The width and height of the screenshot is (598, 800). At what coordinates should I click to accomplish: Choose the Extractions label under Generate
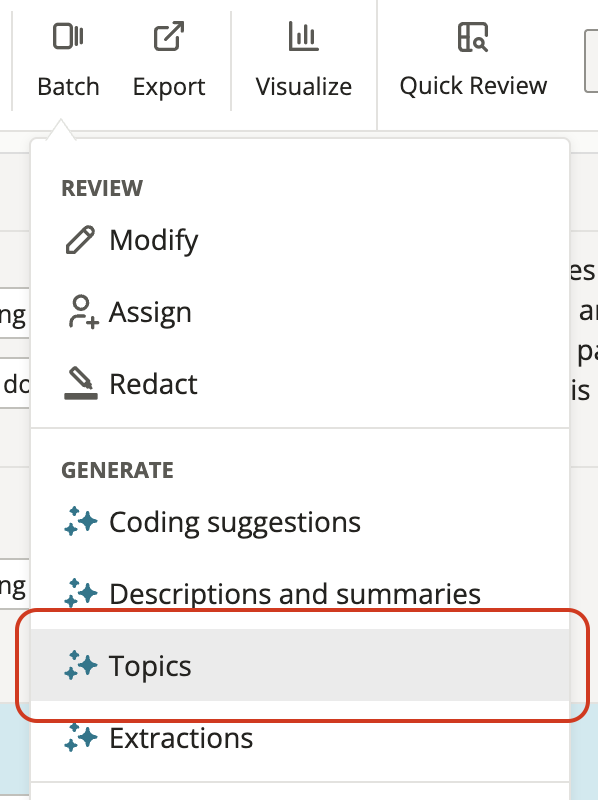(181, 738)
